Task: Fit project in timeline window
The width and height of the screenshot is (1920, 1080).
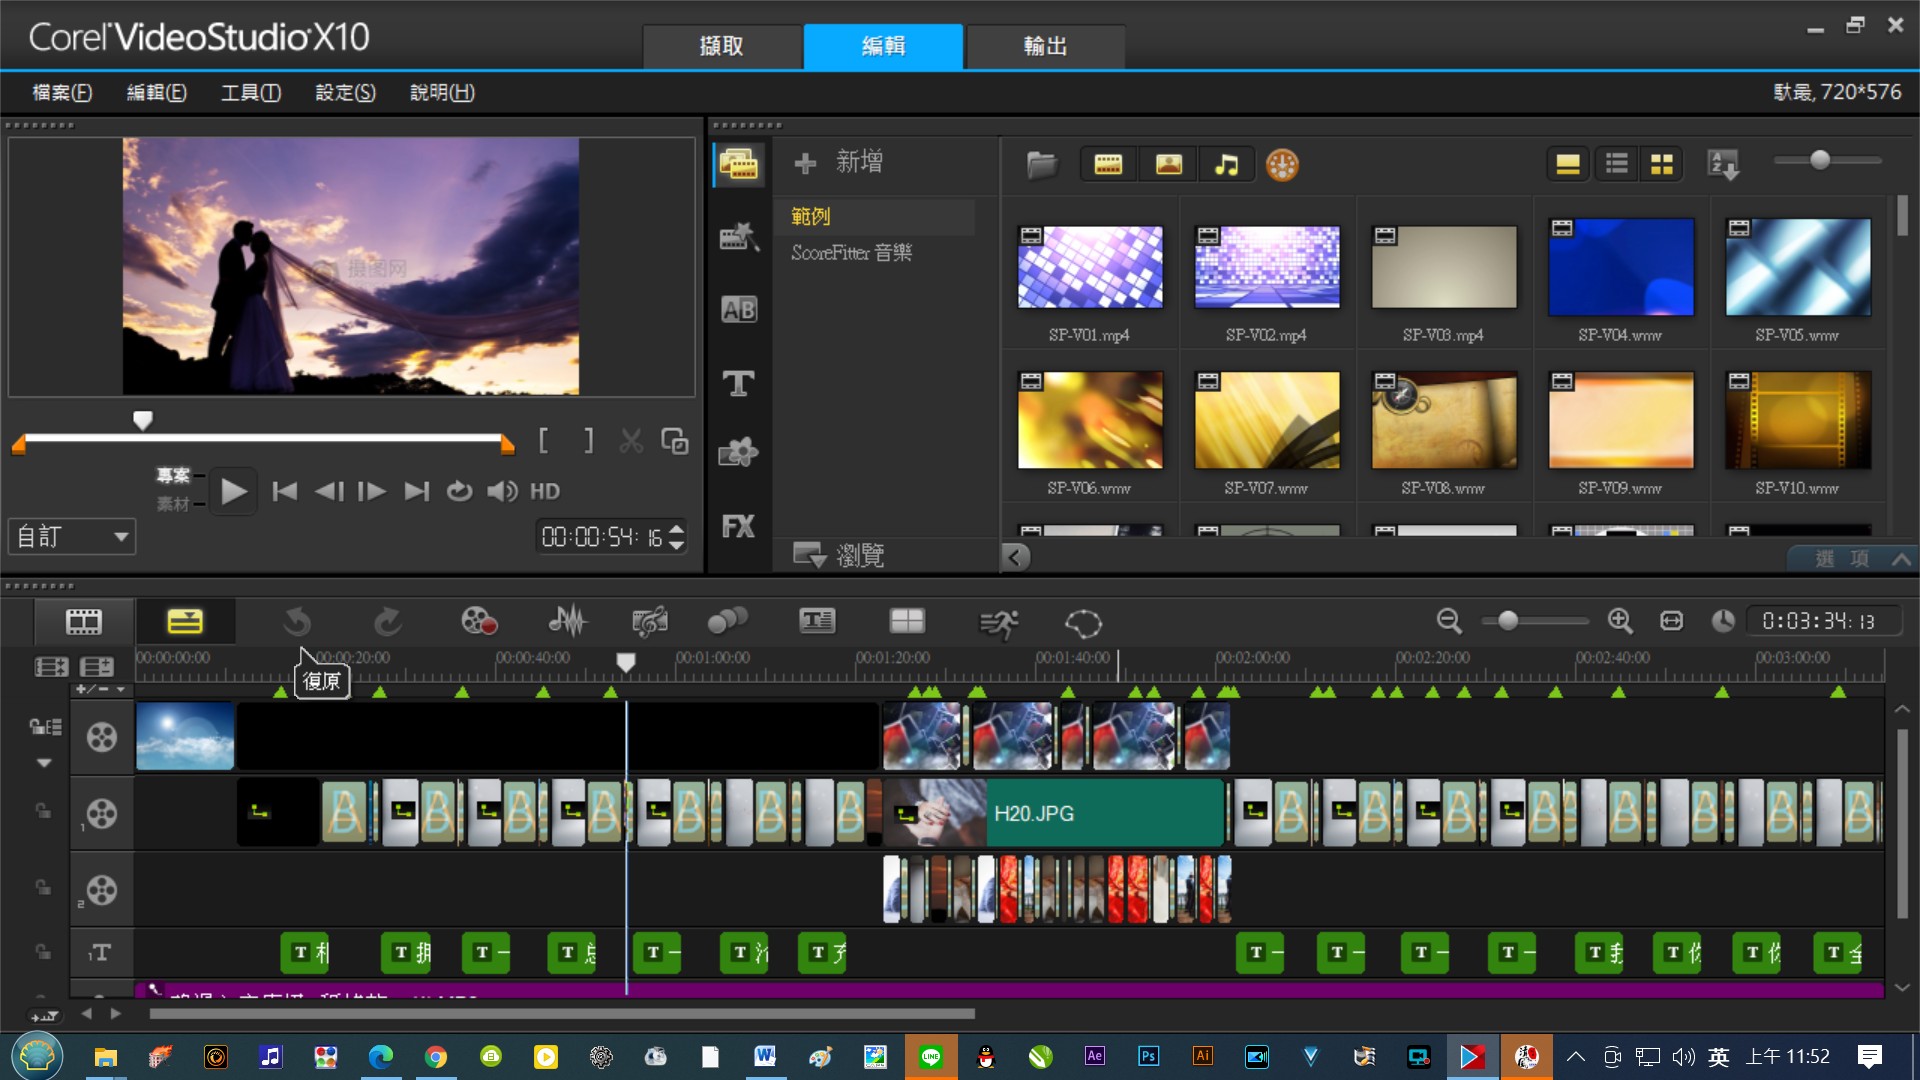Action: click(x=1672, y=621)
